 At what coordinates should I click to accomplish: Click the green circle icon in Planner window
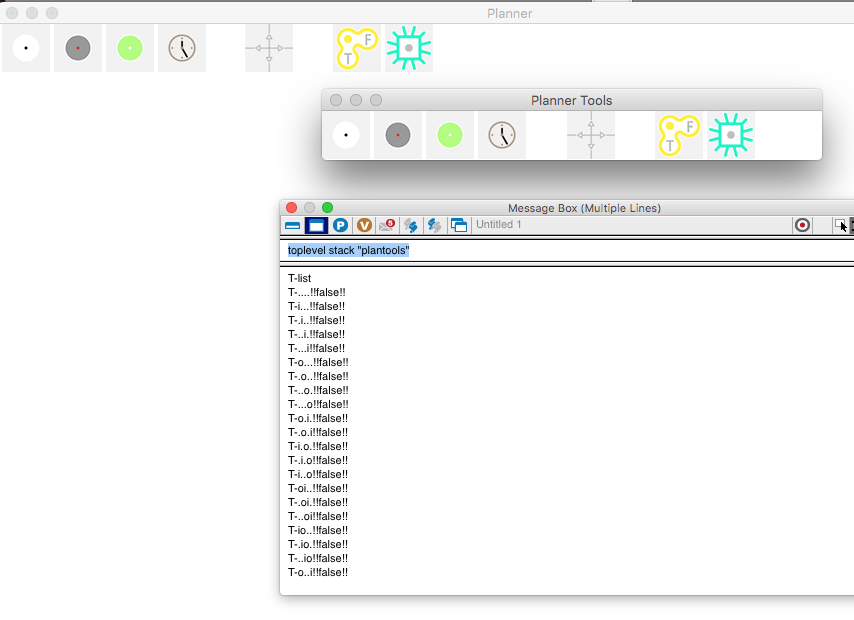[x=130, y=48]
